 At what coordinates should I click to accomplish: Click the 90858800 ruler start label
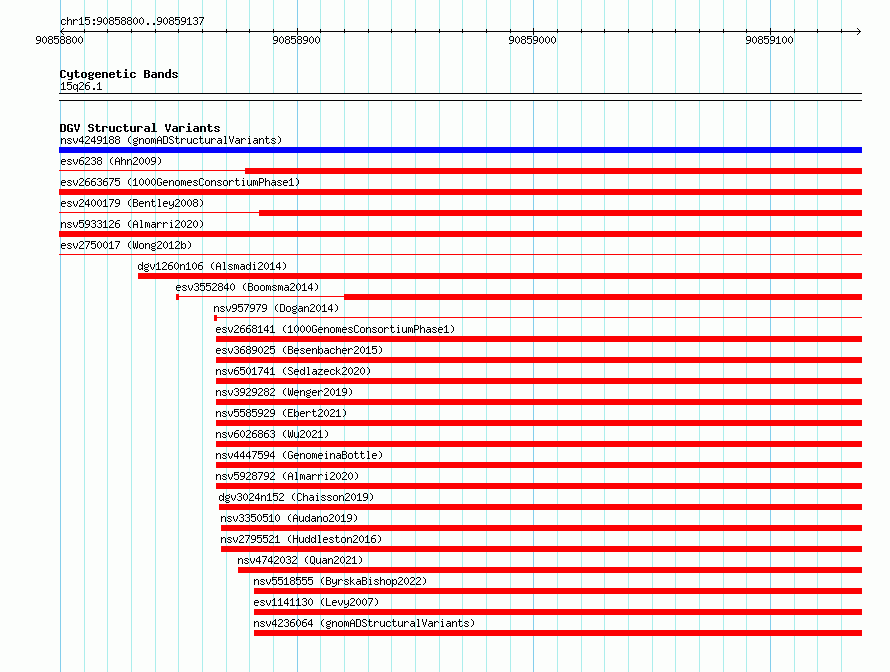click(59, 40)
